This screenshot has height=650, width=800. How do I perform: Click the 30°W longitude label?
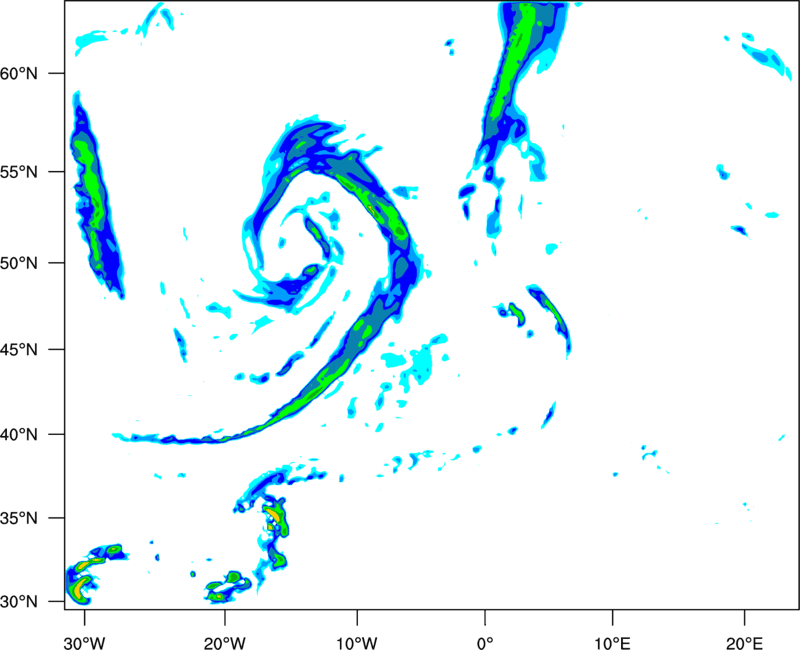point(84,643)
